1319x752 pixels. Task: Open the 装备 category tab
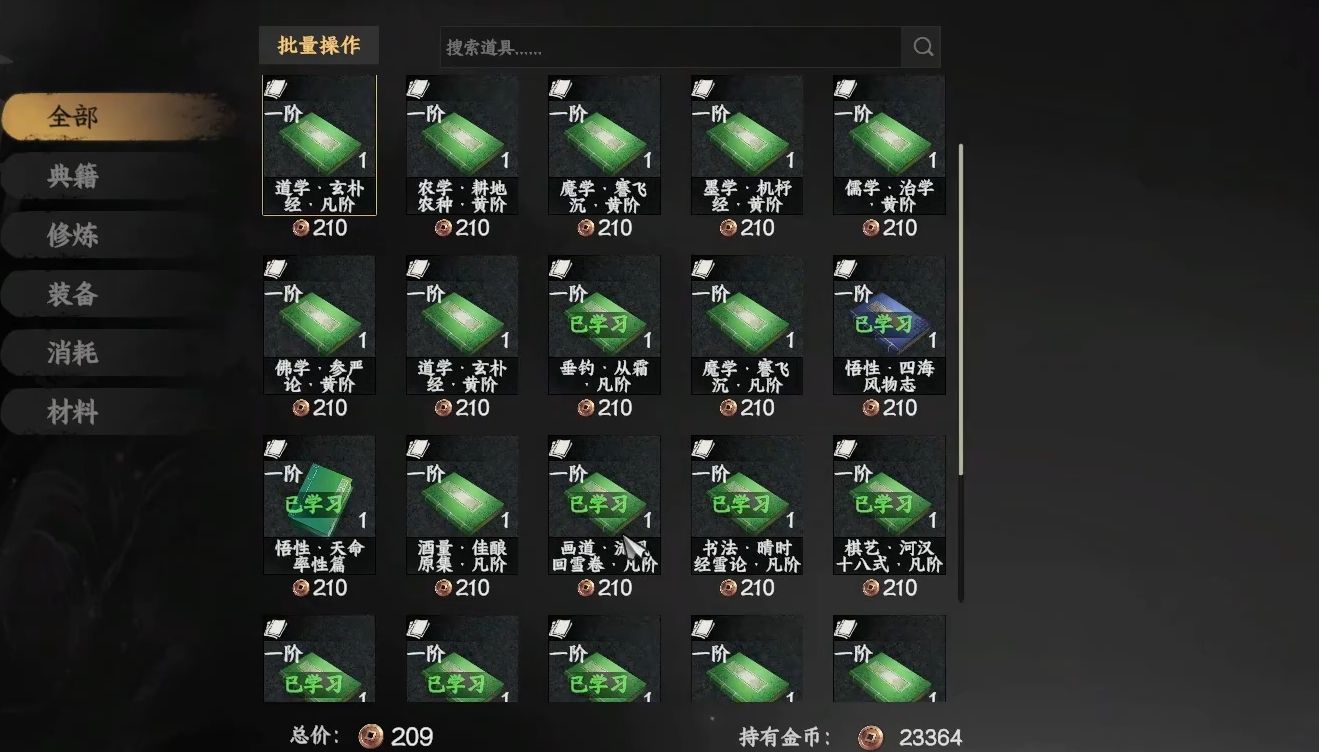[x=73, y=294]
